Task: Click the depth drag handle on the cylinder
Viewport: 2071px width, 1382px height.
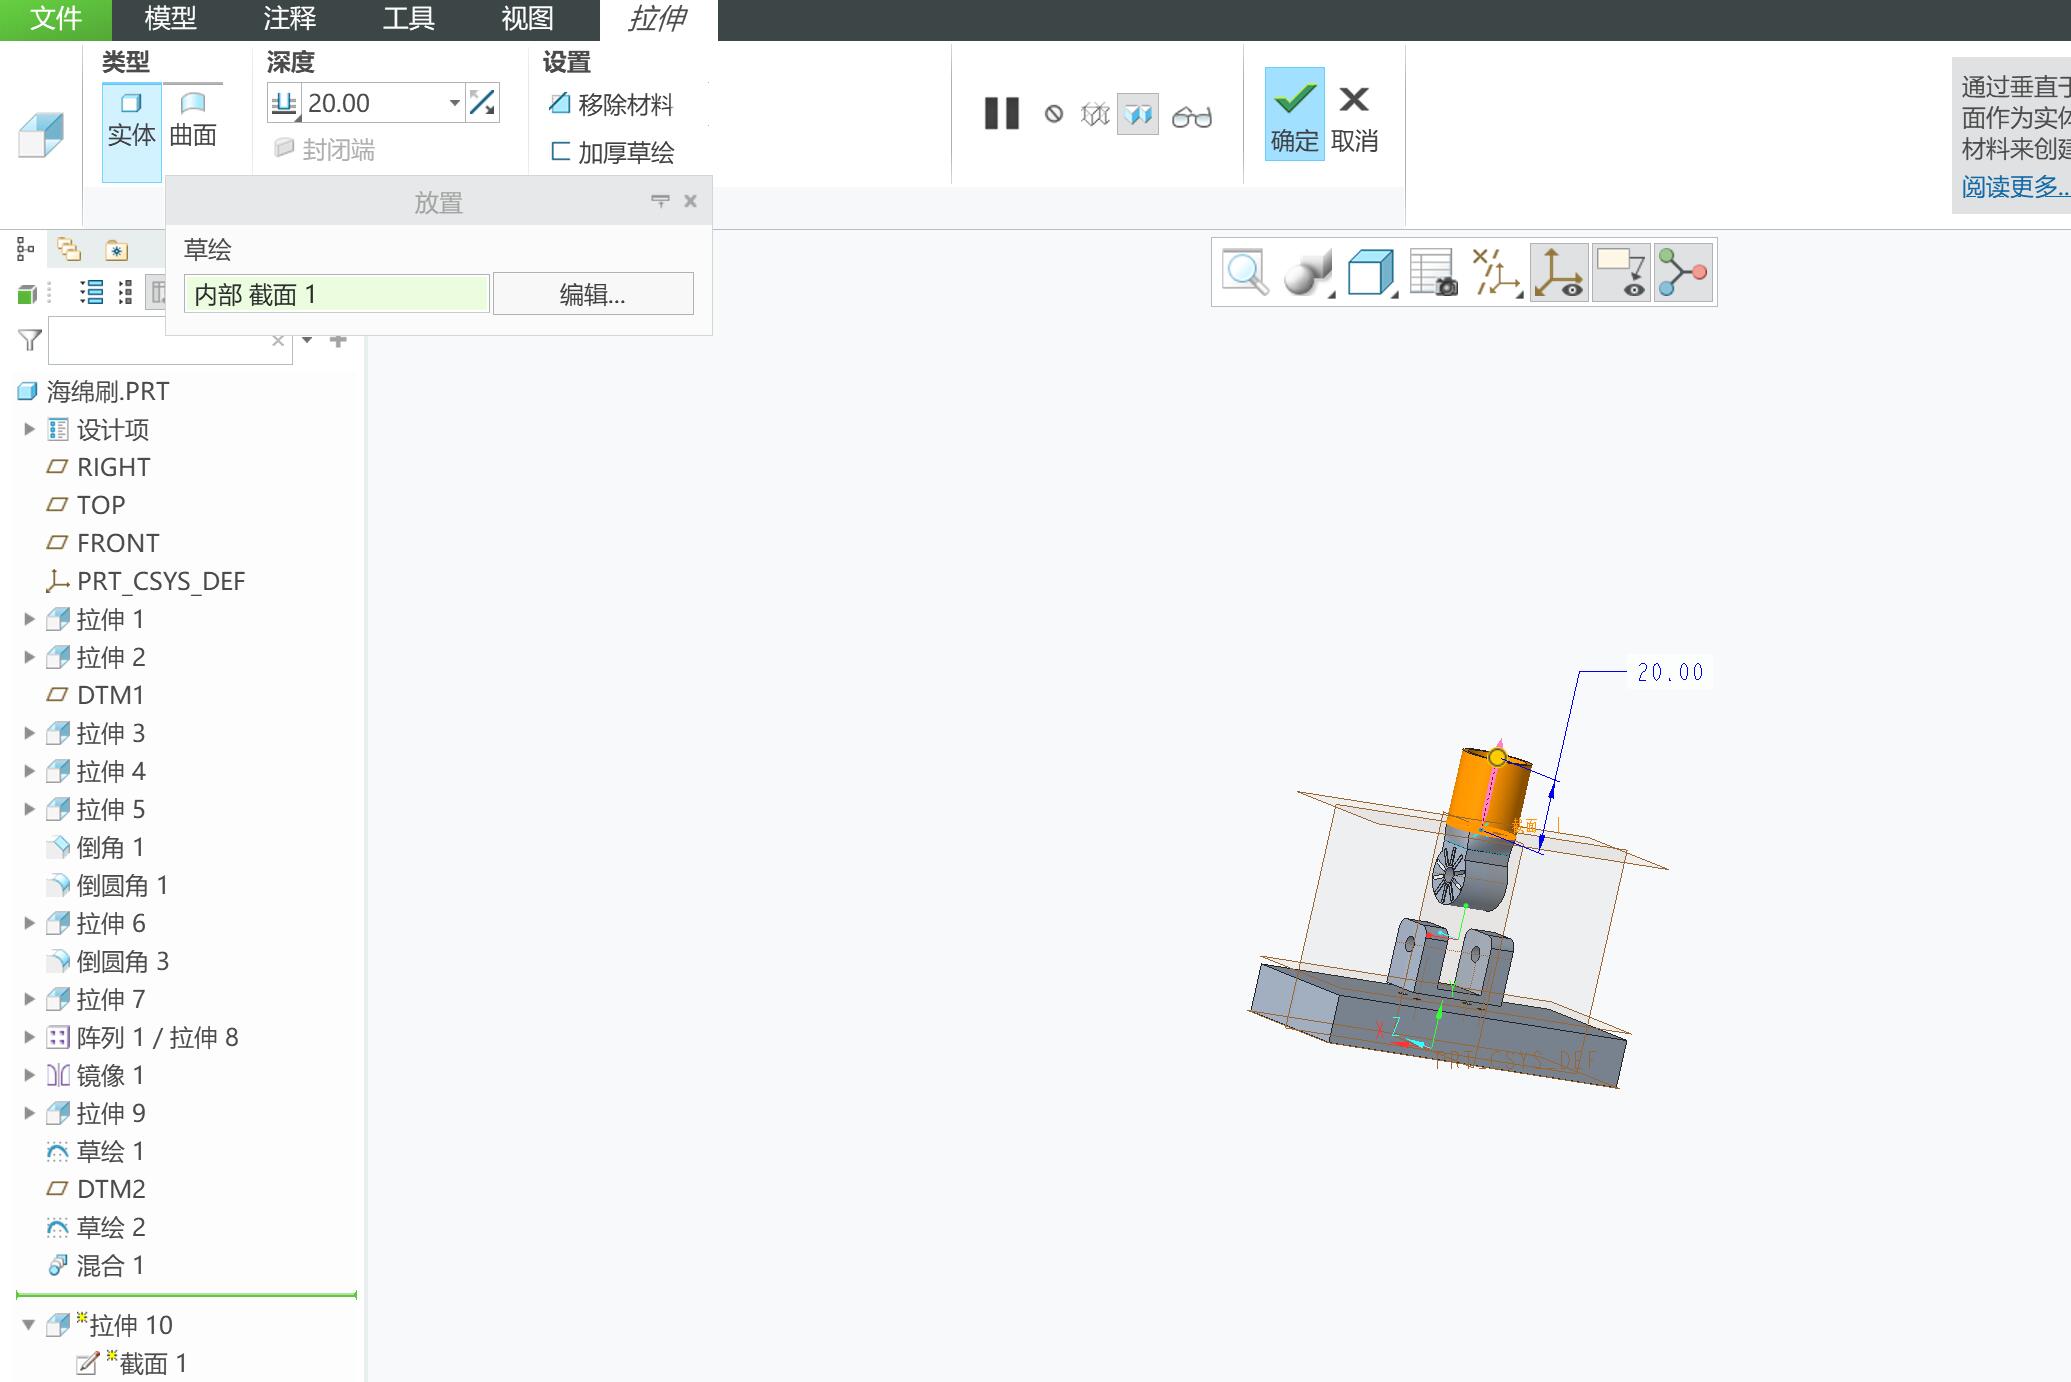Action: tap(1497, 758)
